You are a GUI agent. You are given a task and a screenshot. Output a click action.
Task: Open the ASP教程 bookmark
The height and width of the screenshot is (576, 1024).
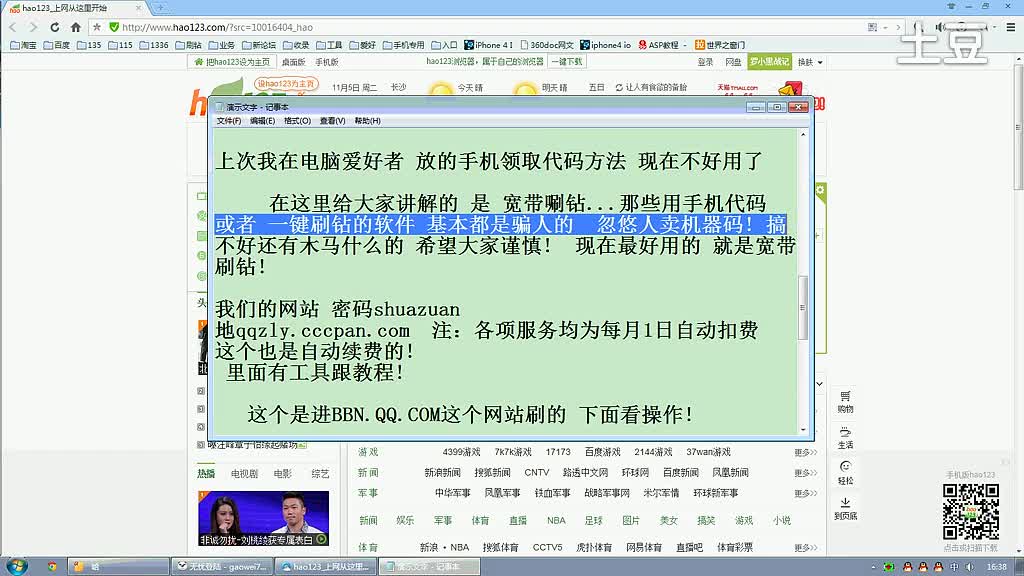click(658, 45)
